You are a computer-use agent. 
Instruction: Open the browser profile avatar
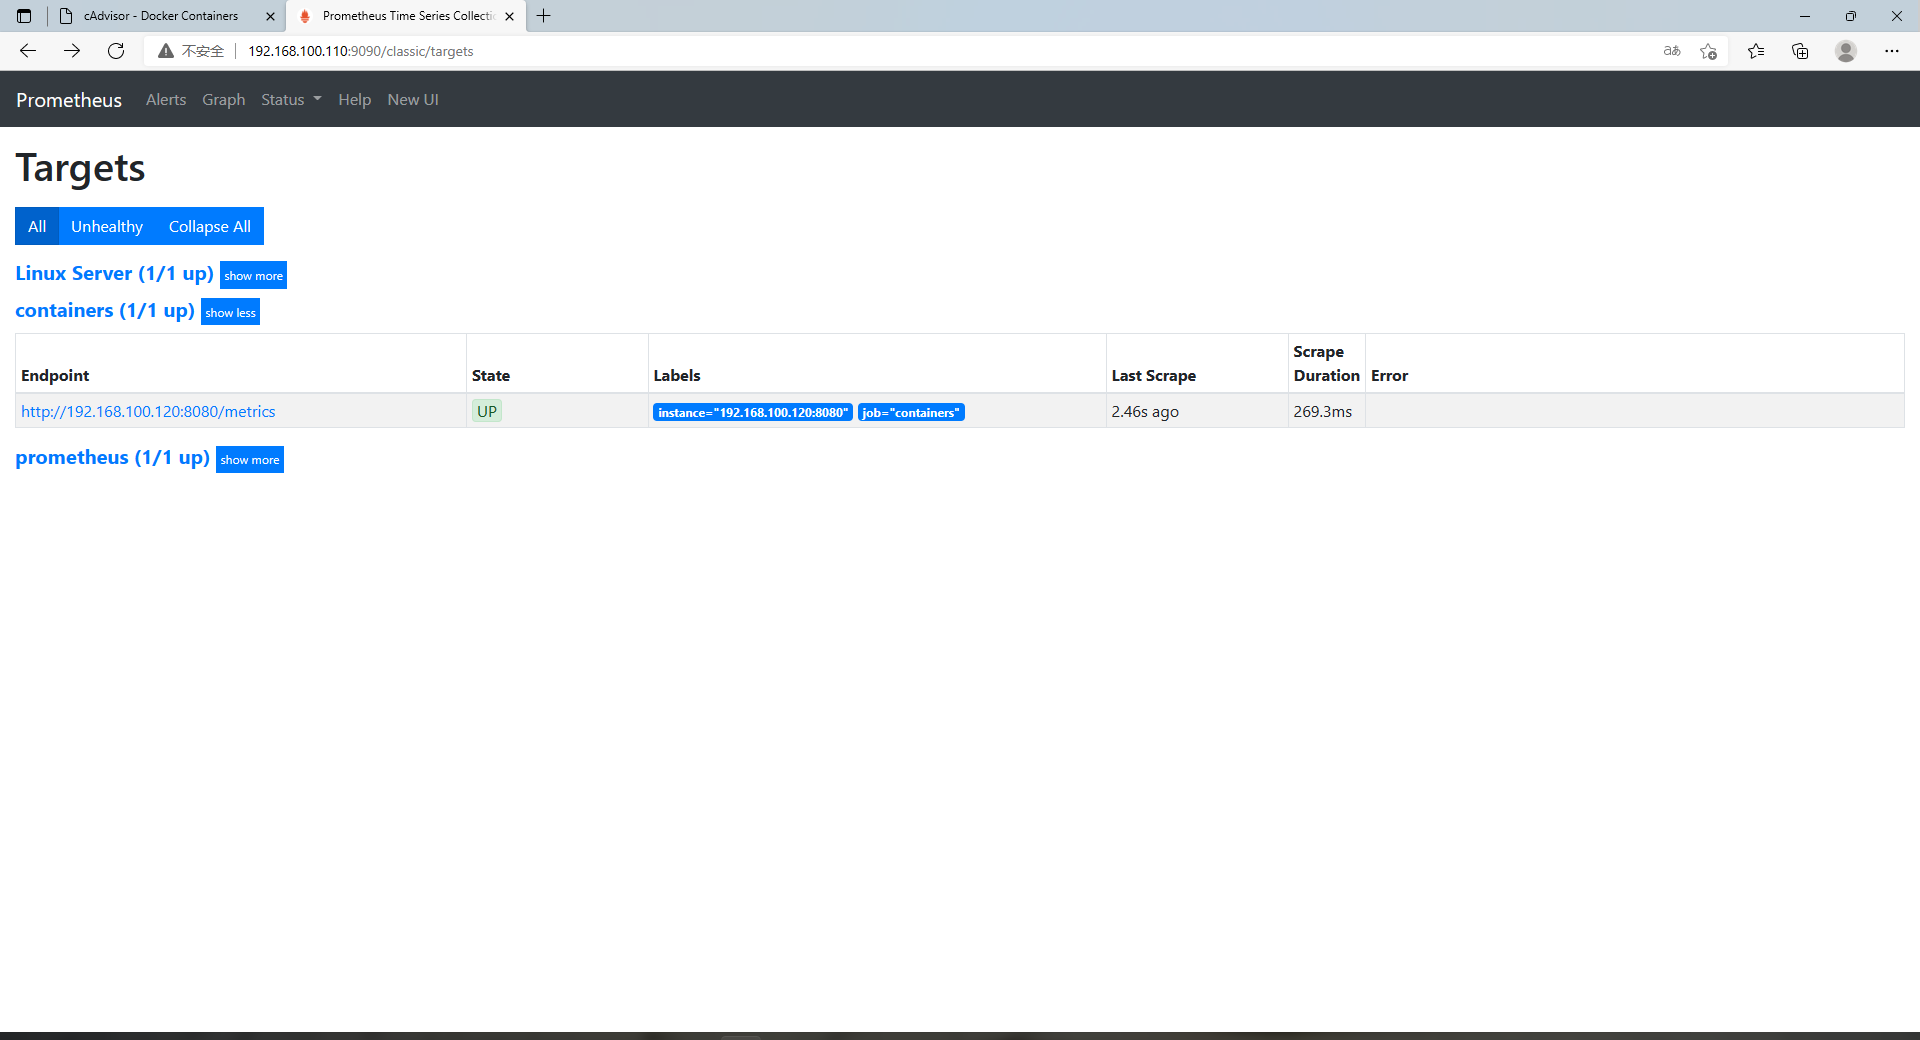point(1846,51)
